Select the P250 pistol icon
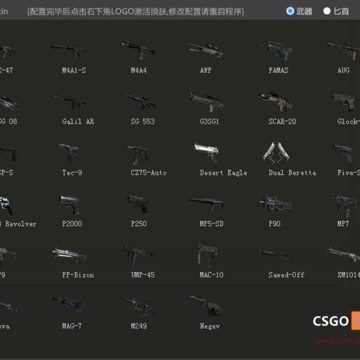The height and width of the screenshot is (360, 360). [138, 204]
